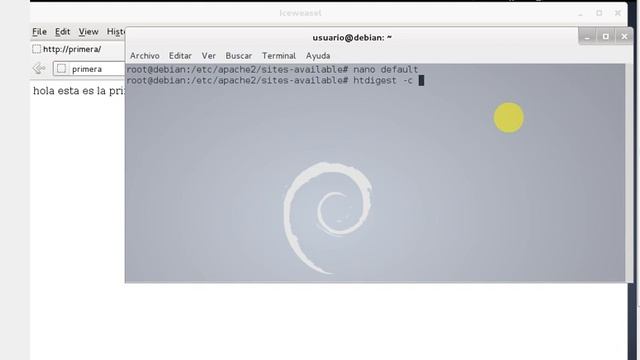
Task: Click the usuario@debian terminal title bar
Action: [352, 38]
